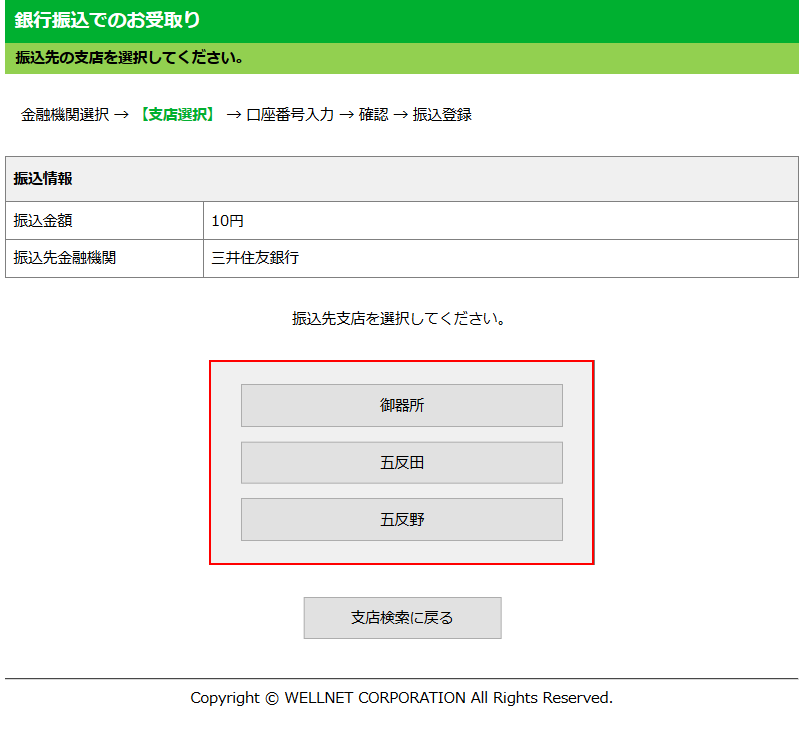803x755 pixels.
Task: Click the 振込金額 label cell
Action: coord(43,221)
